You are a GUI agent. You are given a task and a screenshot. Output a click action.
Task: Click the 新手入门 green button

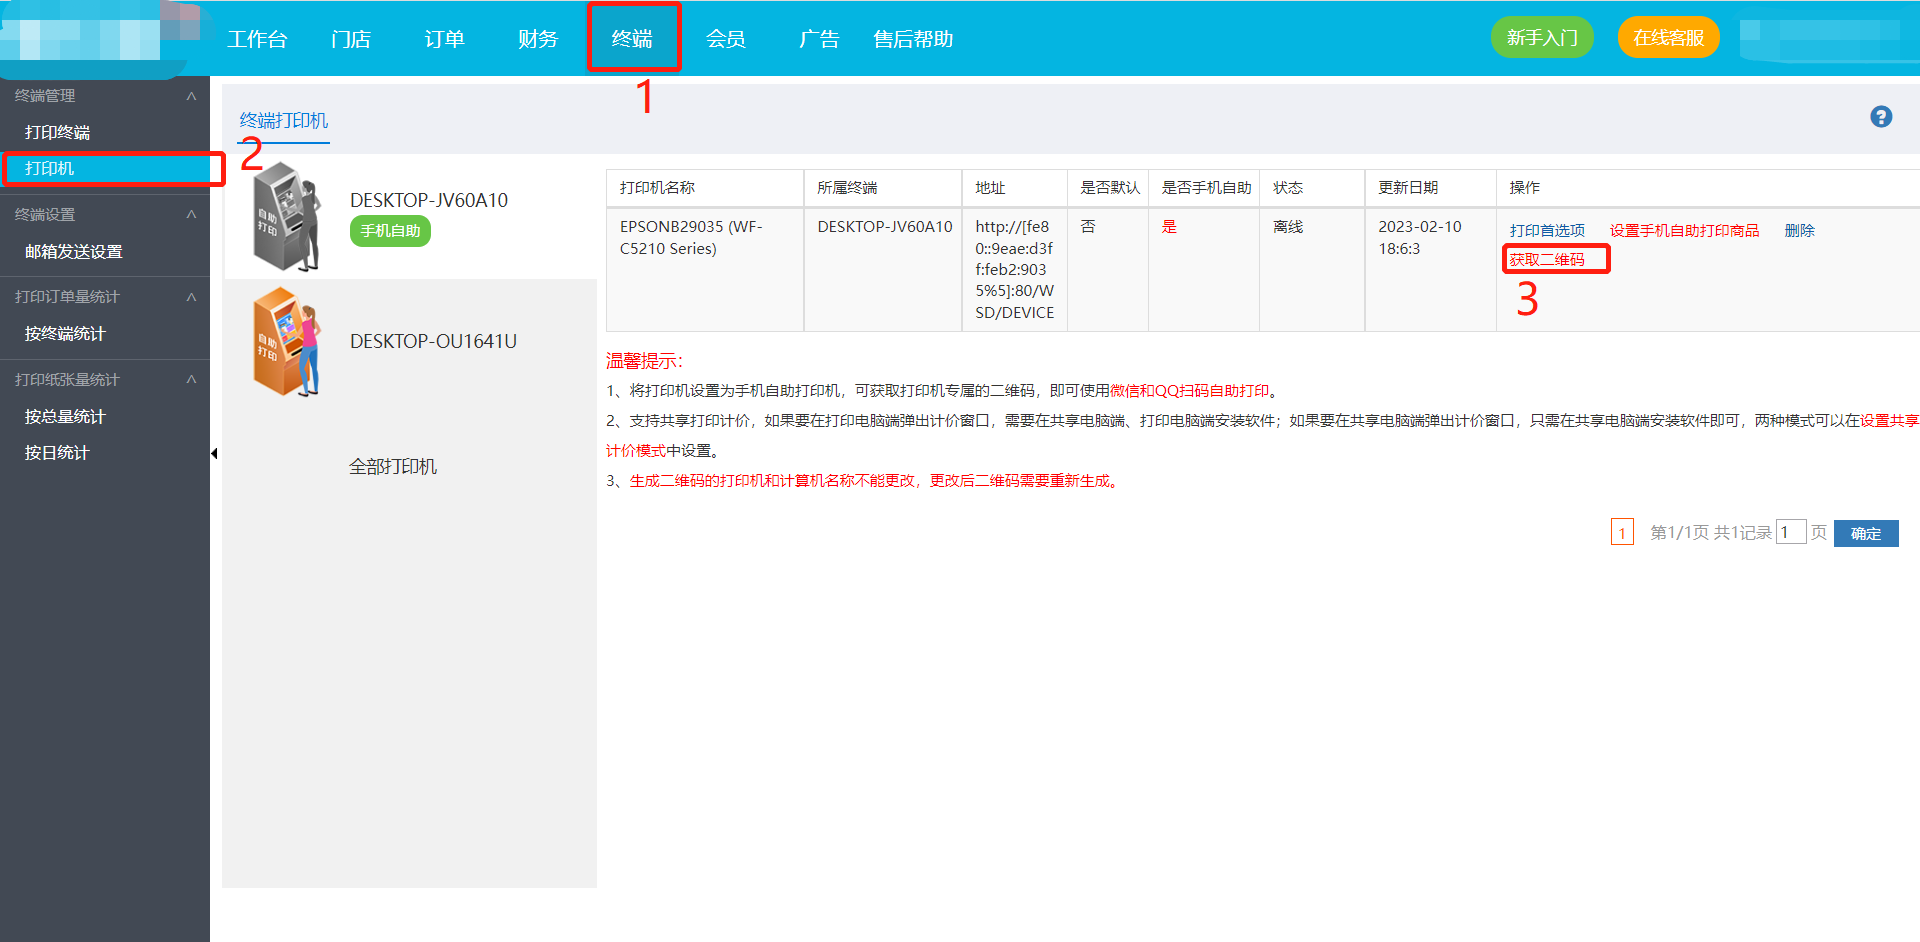[1542, 38]
